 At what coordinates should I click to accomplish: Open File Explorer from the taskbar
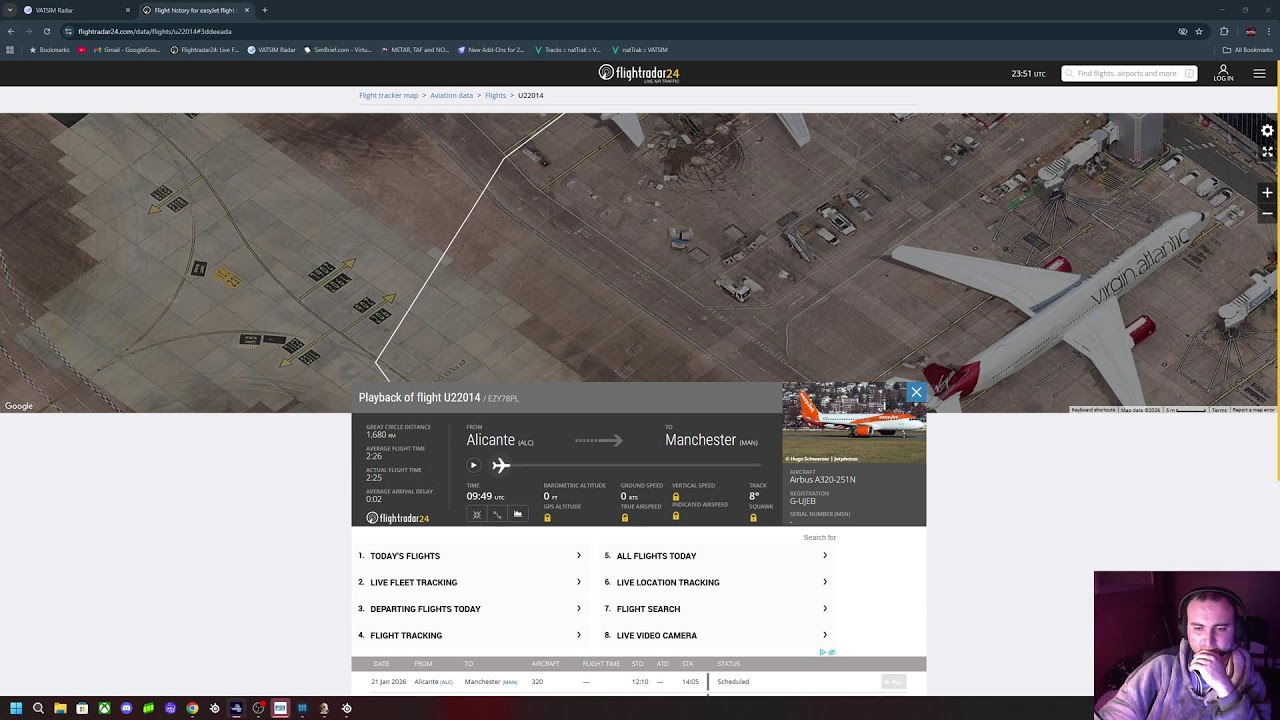(x=60, y=708)
